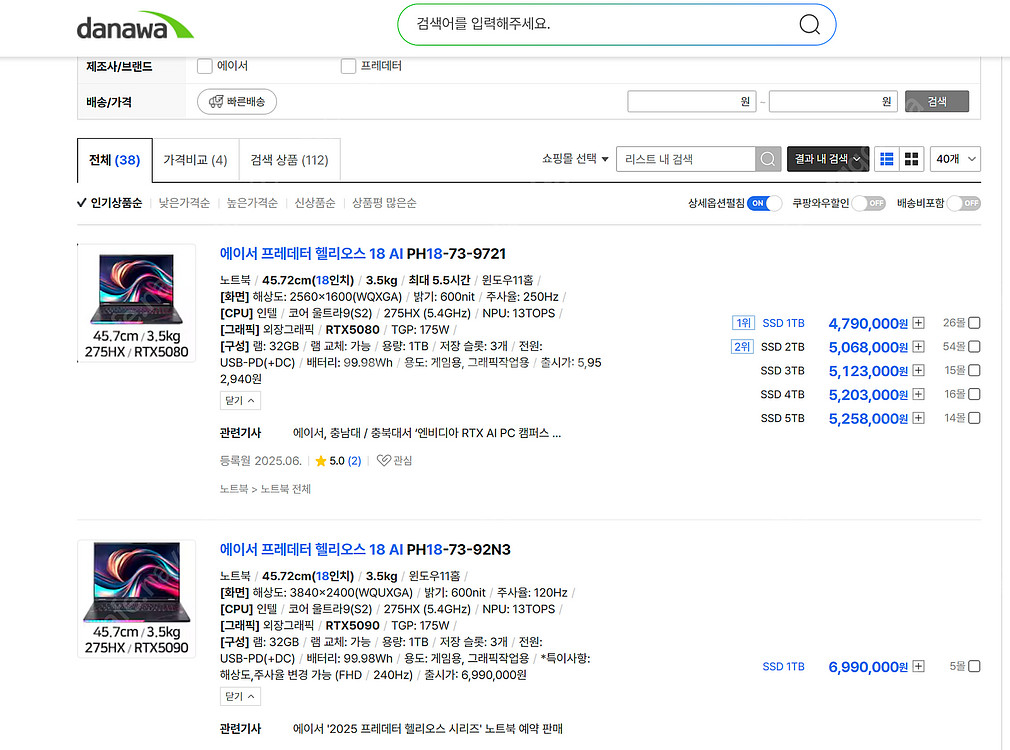Switch to grid view icon
The height and width of the screenshot is (750, 1010).
pos(911,159)
